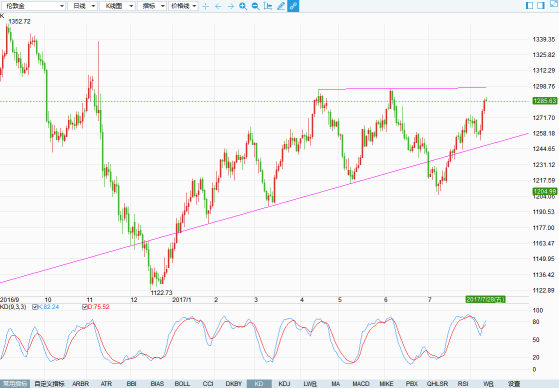Select the MA indicator tab
The image size is (559, 388).
click(335, 384)
